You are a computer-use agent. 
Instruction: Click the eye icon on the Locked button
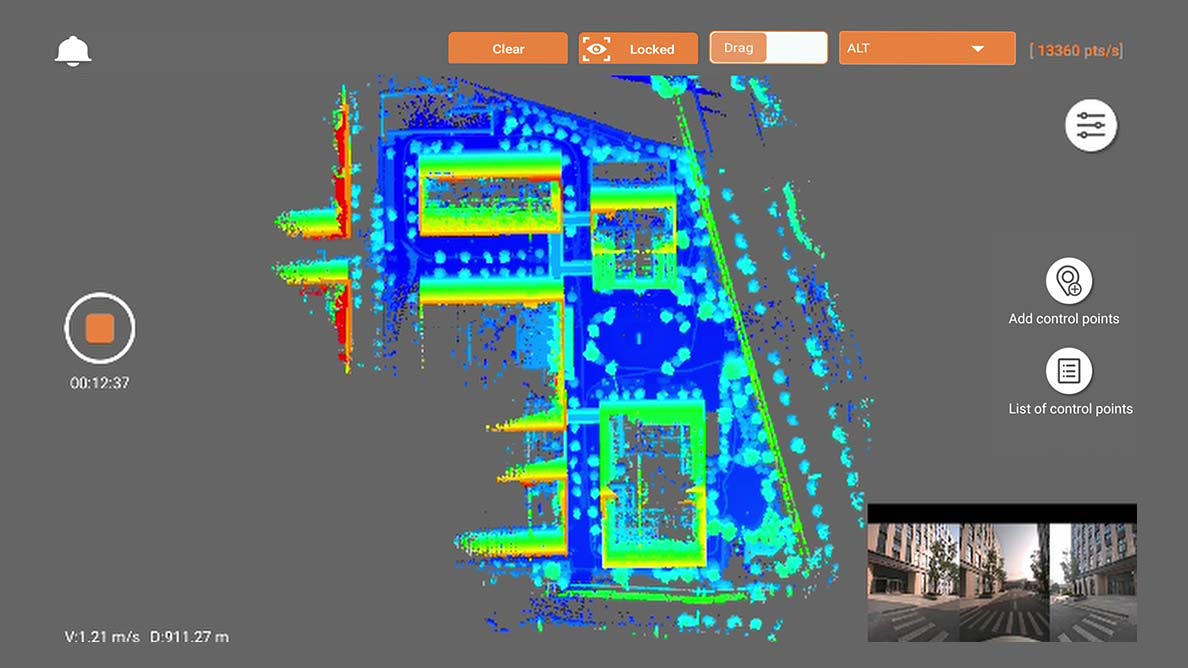point(598,48)
